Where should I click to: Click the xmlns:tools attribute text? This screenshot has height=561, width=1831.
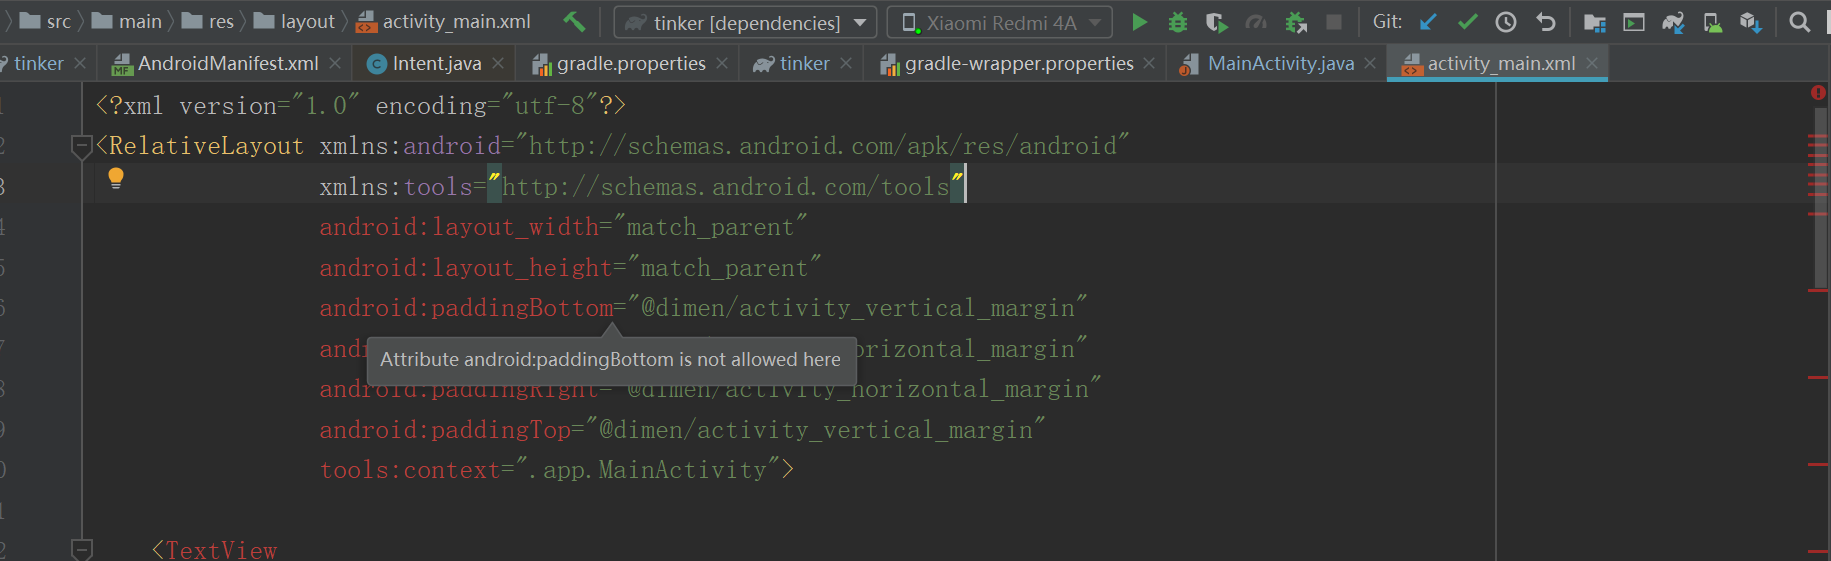tap(396, 187)
